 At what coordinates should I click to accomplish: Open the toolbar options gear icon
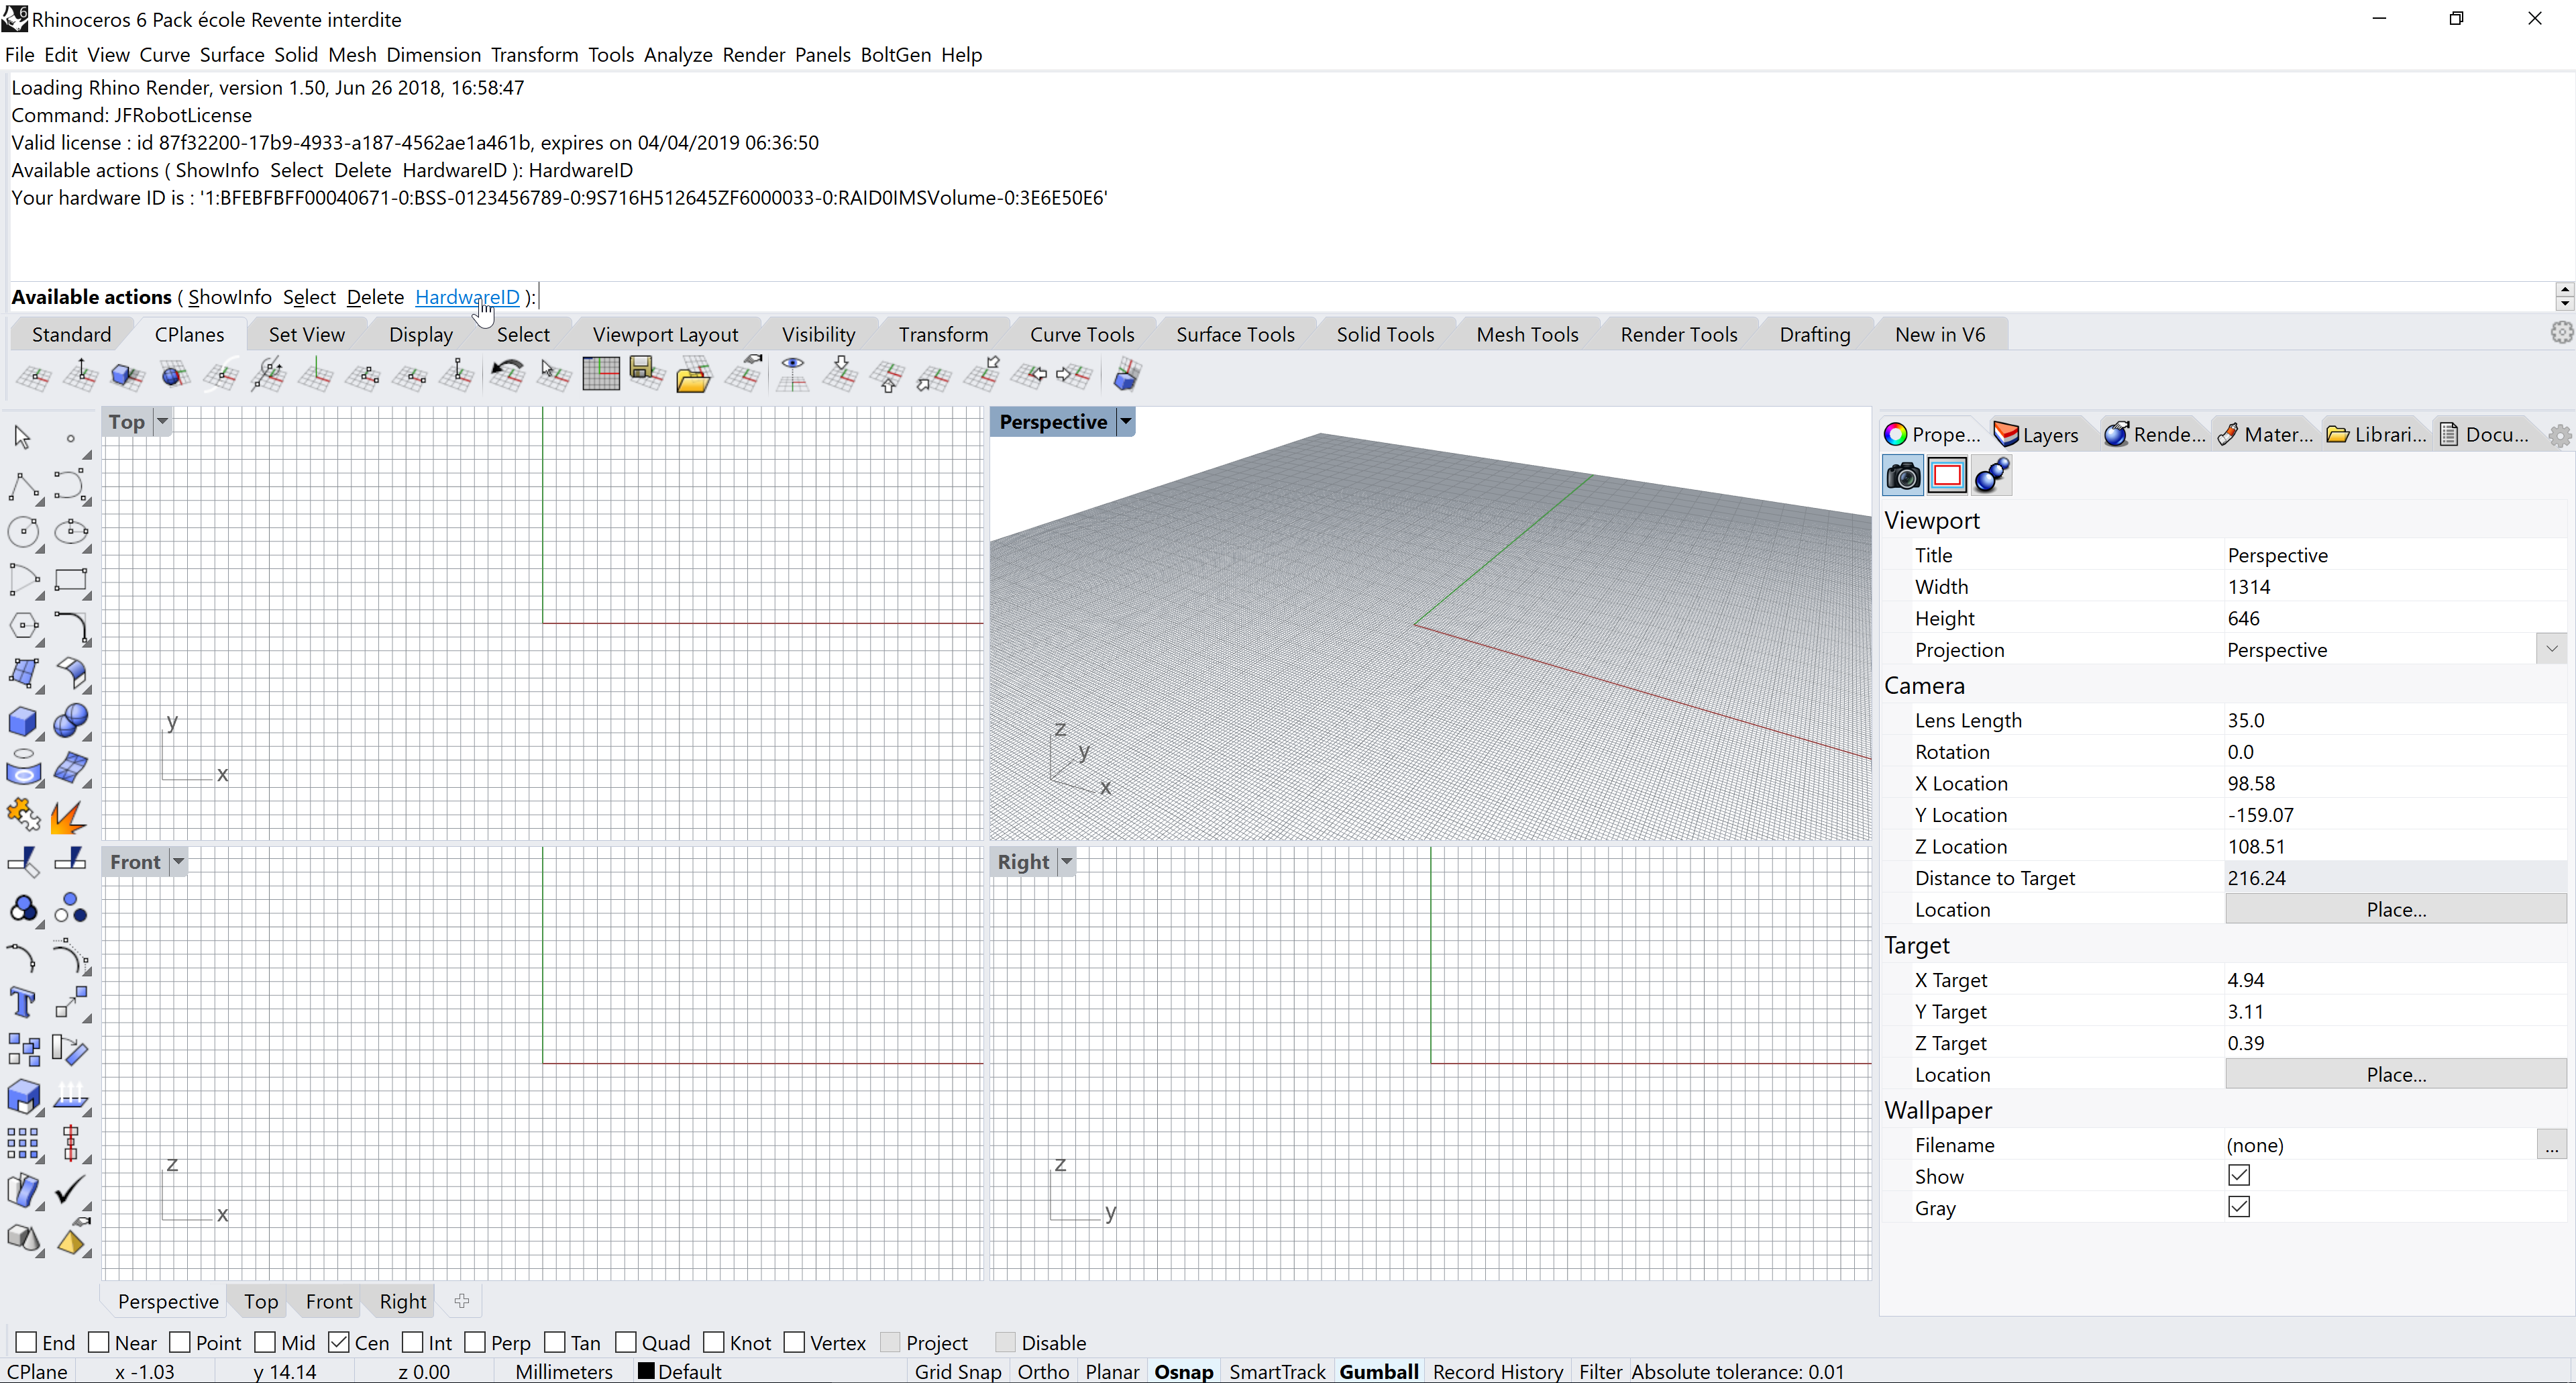pyautogui.click(x=2560, y=333)
